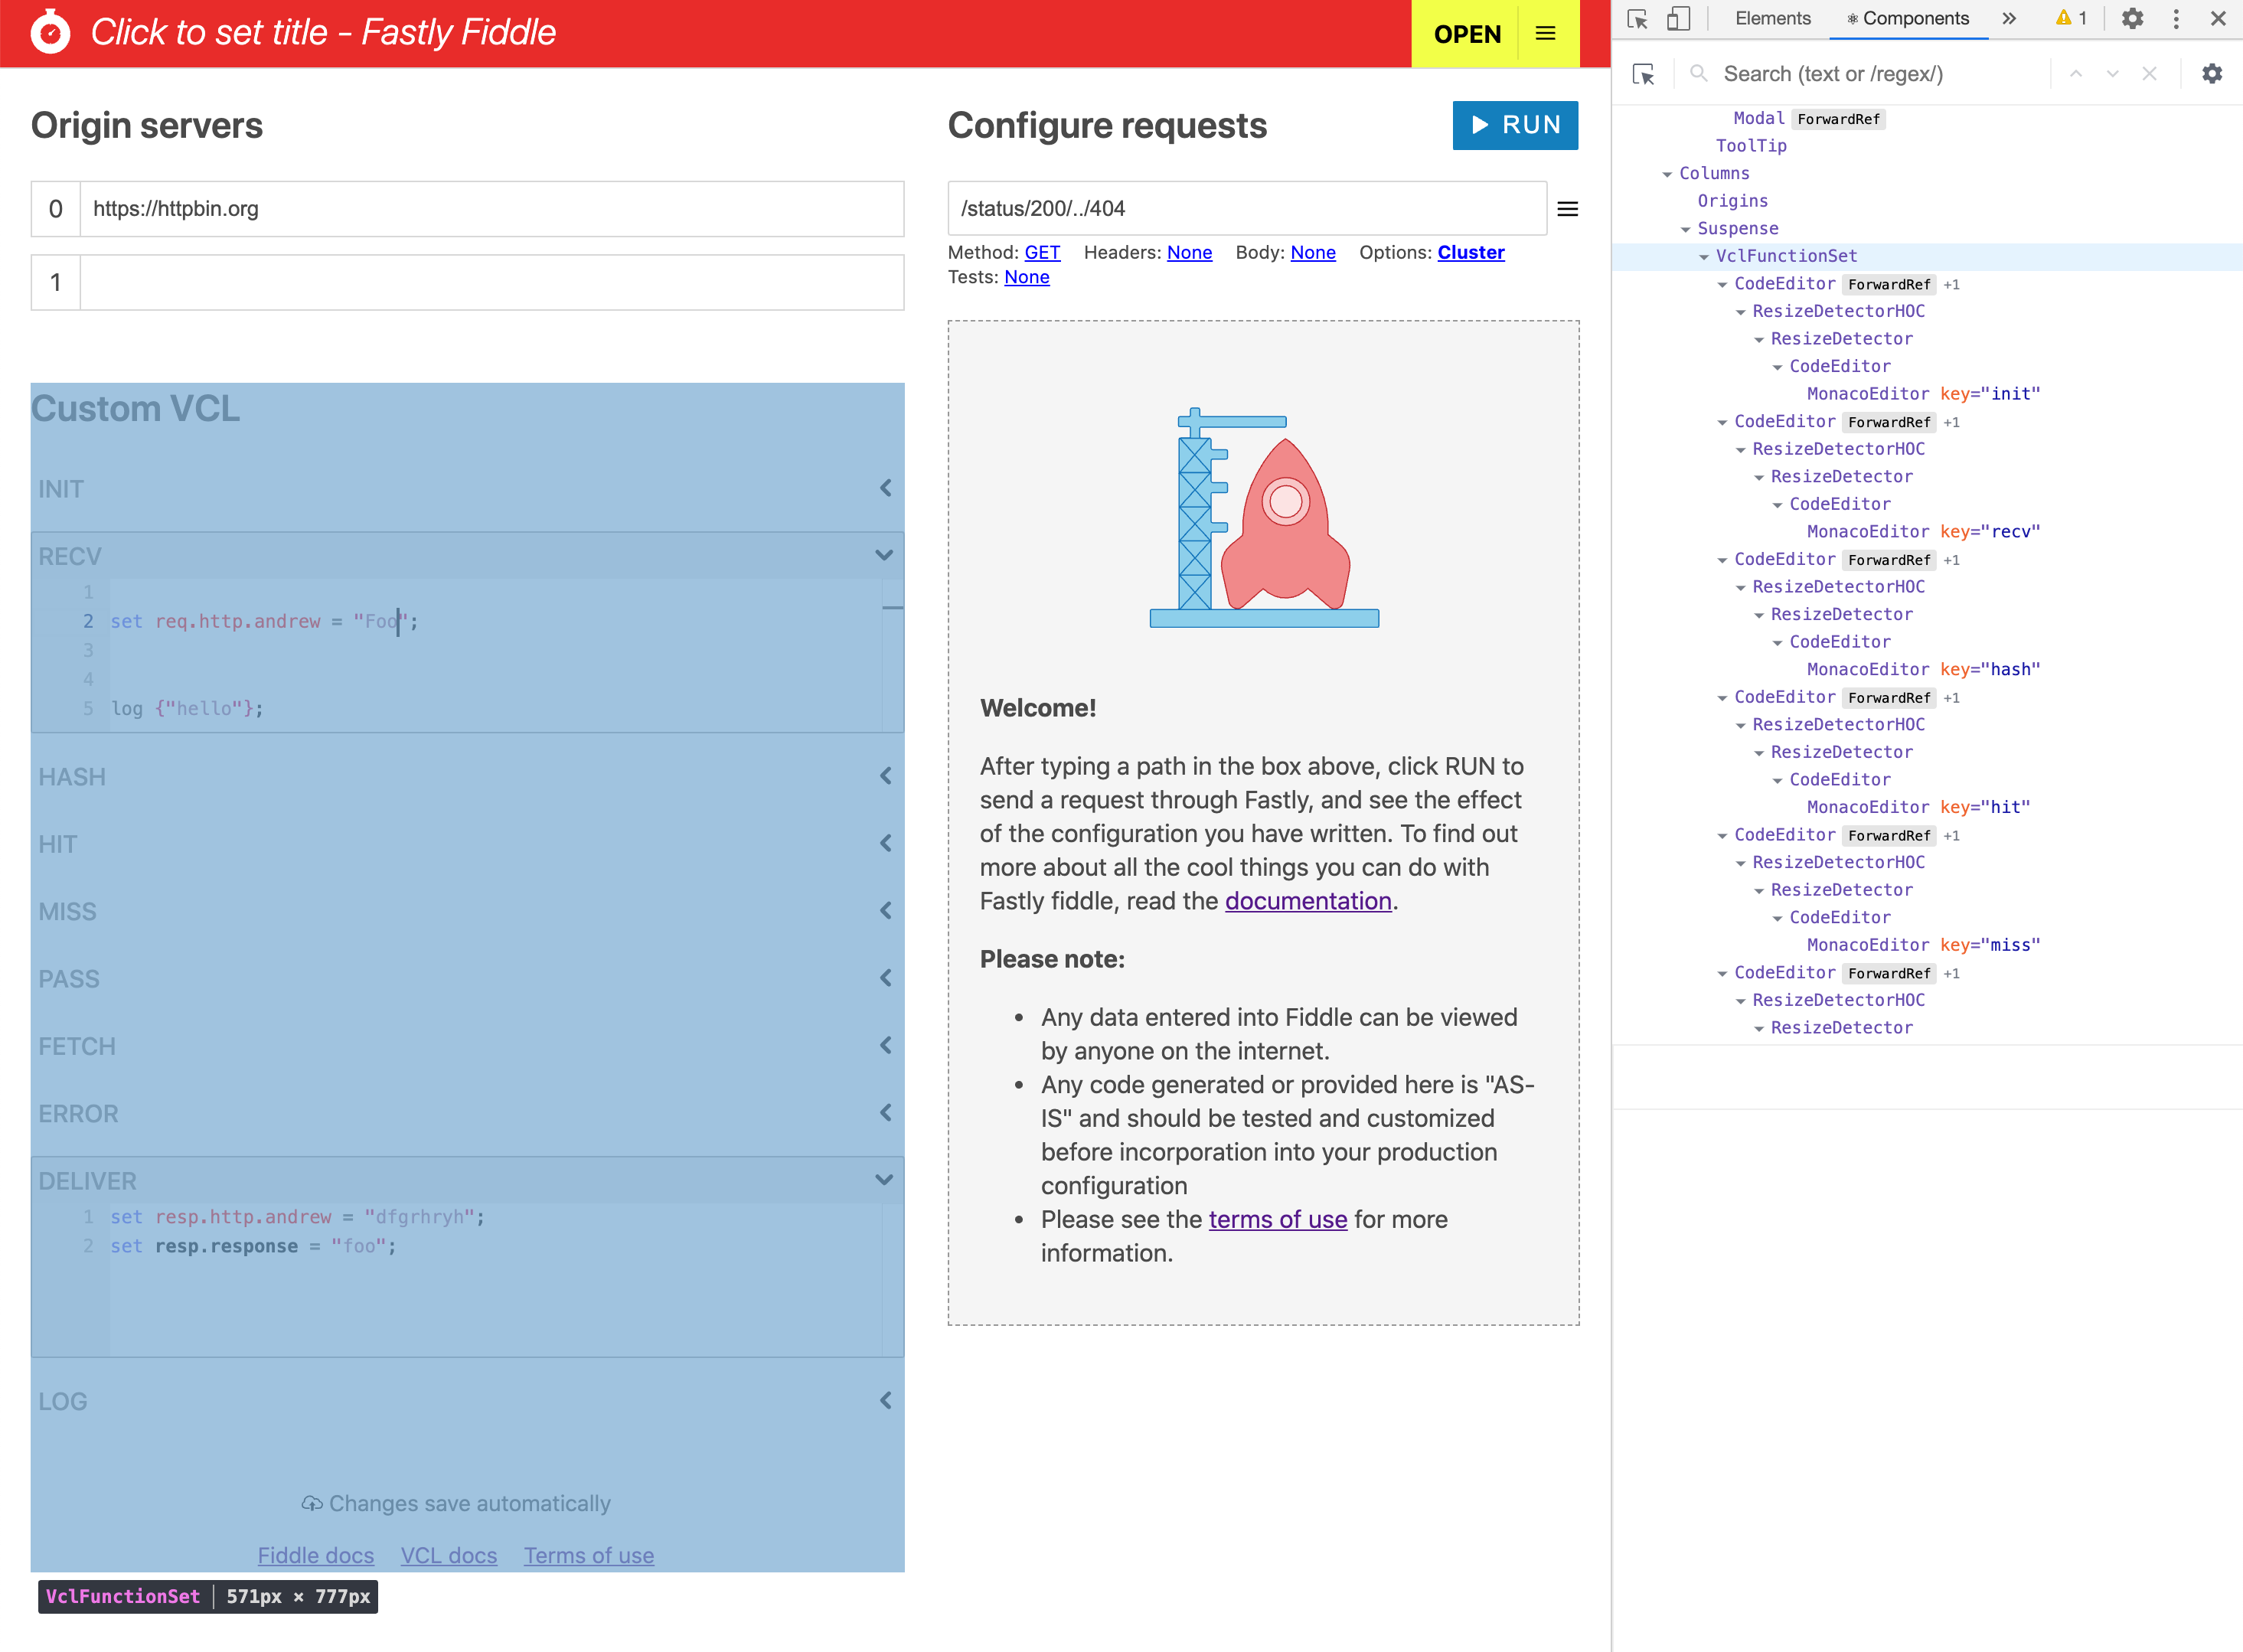This screenshot has width=2243, height=1652.
Task: Open request options menu next to path field
Action: click(1567, 209)
